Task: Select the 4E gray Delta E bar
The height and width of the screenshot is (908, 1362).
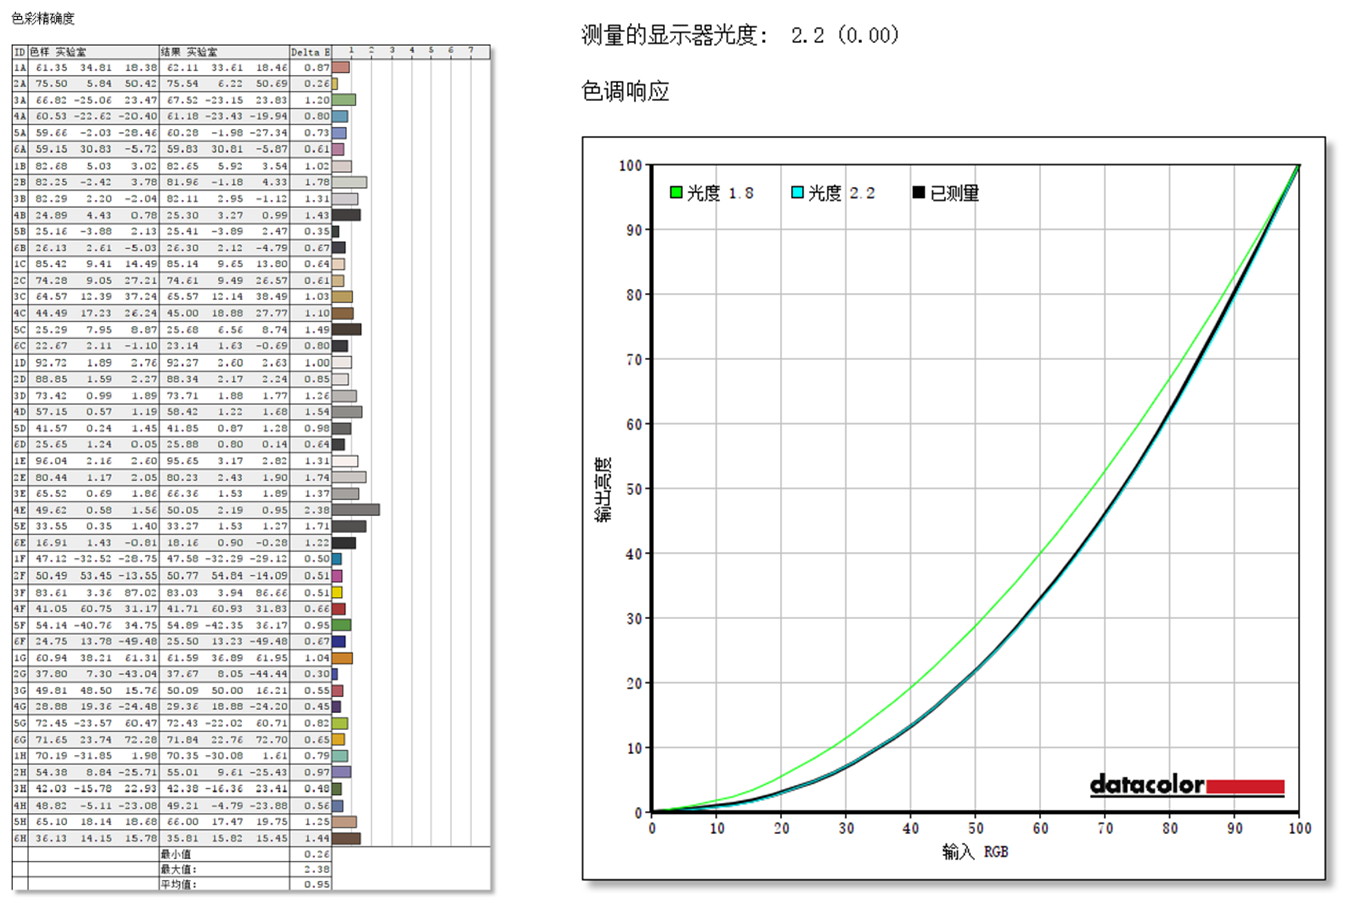Action: pos(356,510)
